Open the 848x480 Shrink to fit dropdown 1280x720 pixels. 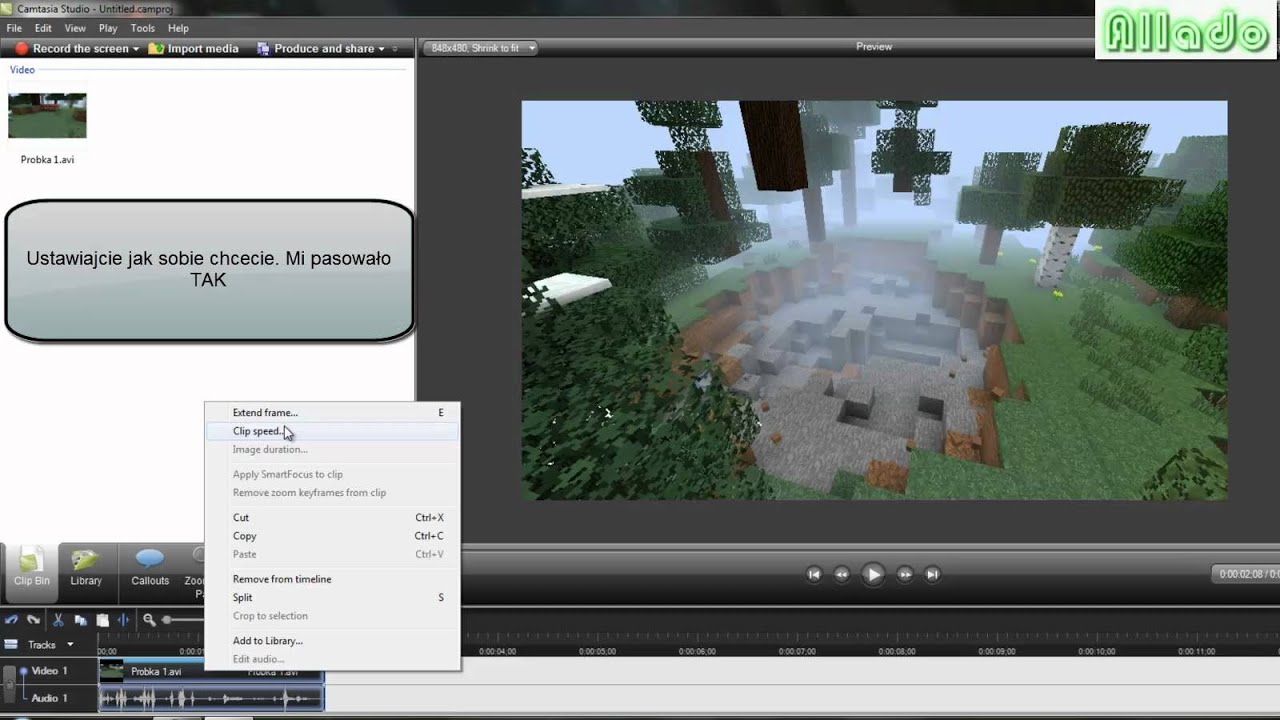[480, 48]
